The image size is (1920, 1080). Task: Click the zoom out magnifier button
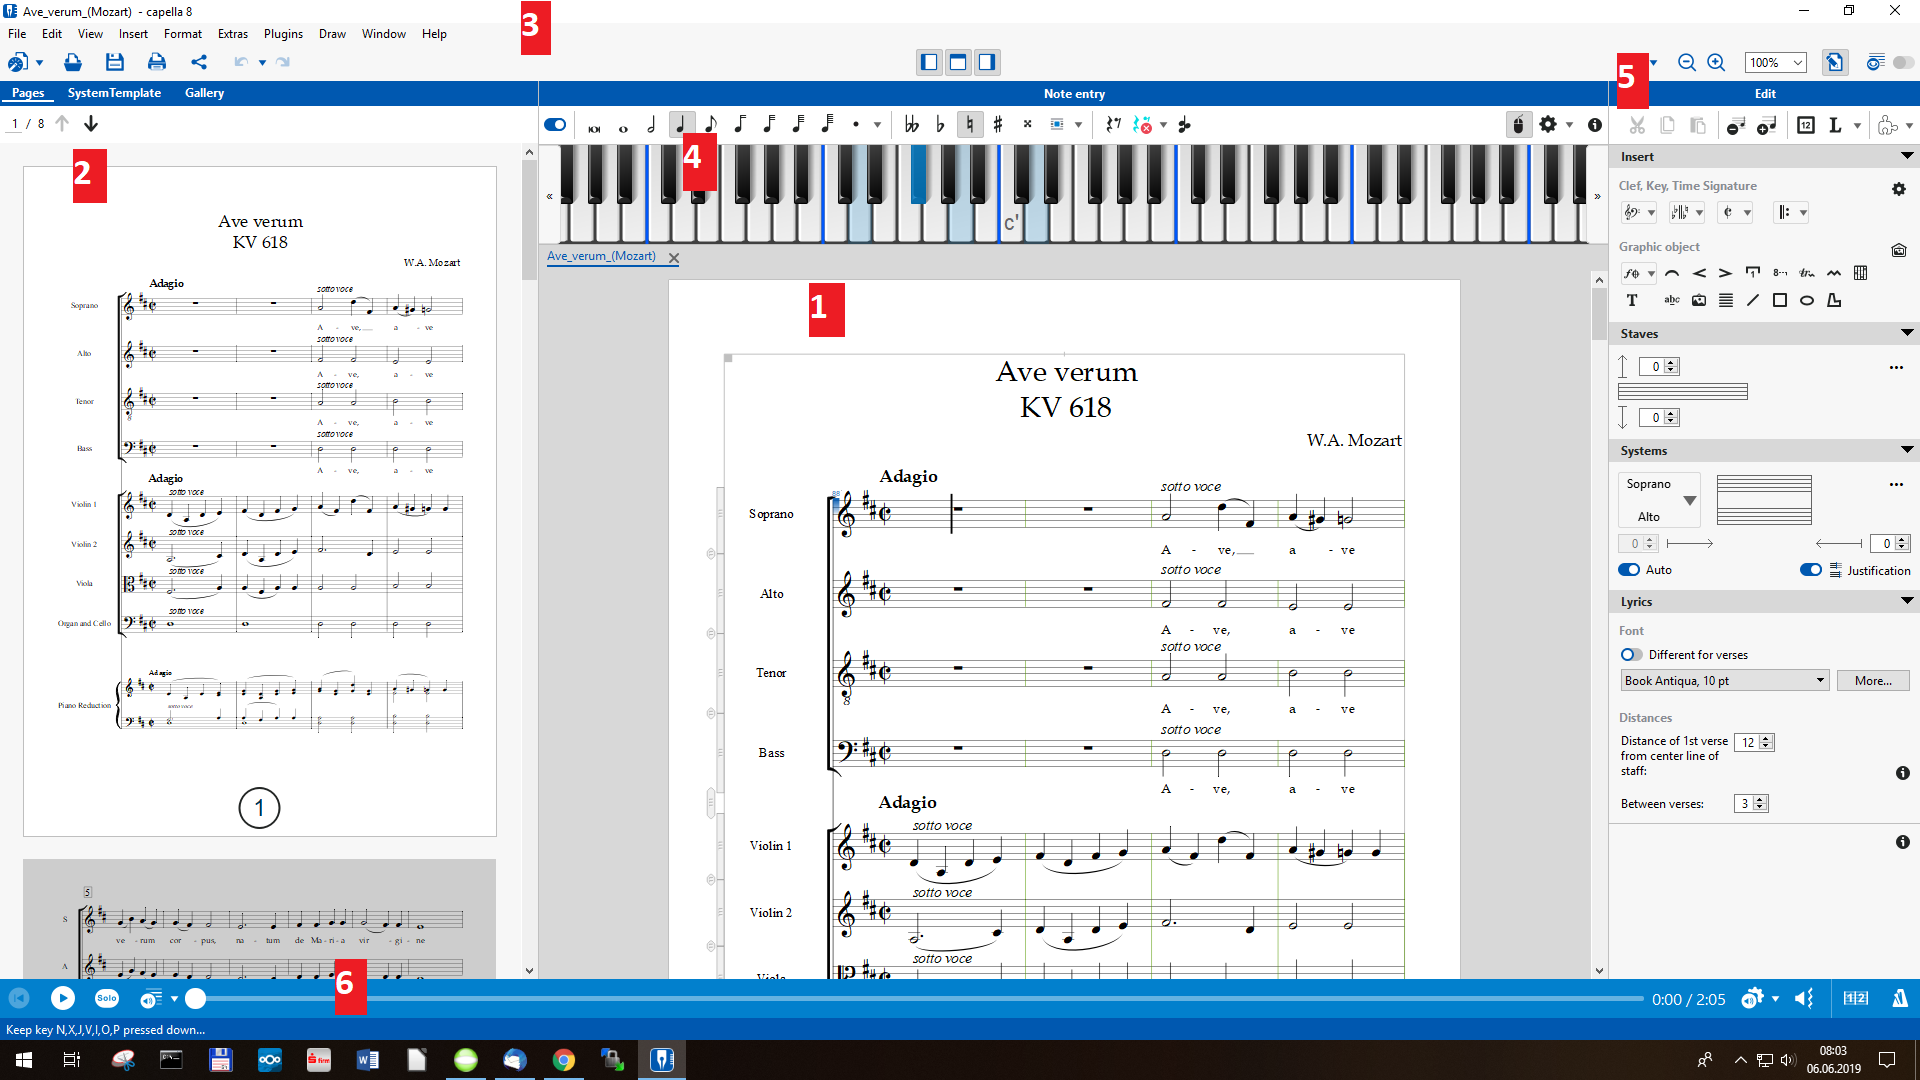[x=1687, y=62]
